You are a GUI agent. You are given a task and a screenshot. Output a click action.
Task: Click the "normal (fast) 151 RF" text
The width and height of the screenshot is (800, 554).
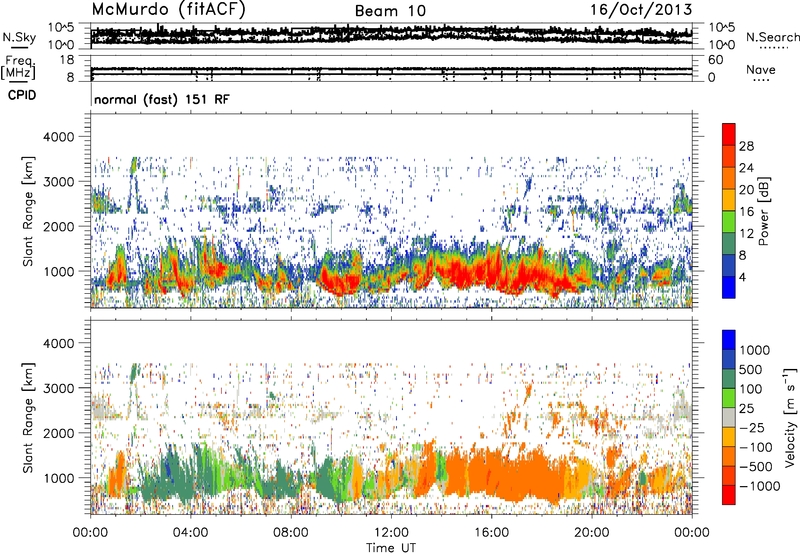click(x=162, y=99)
